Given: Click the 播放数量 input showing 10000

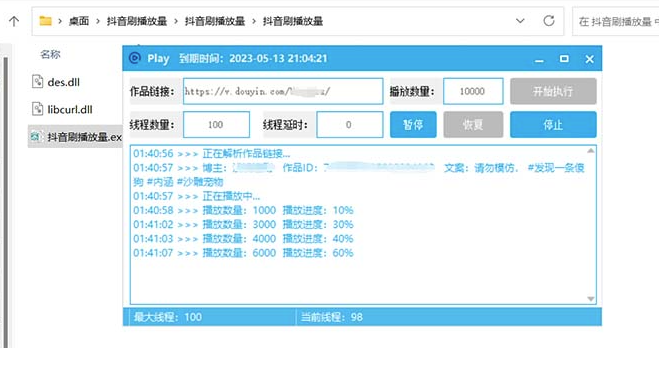Looking at the screenshot, I should click(473, 91).
